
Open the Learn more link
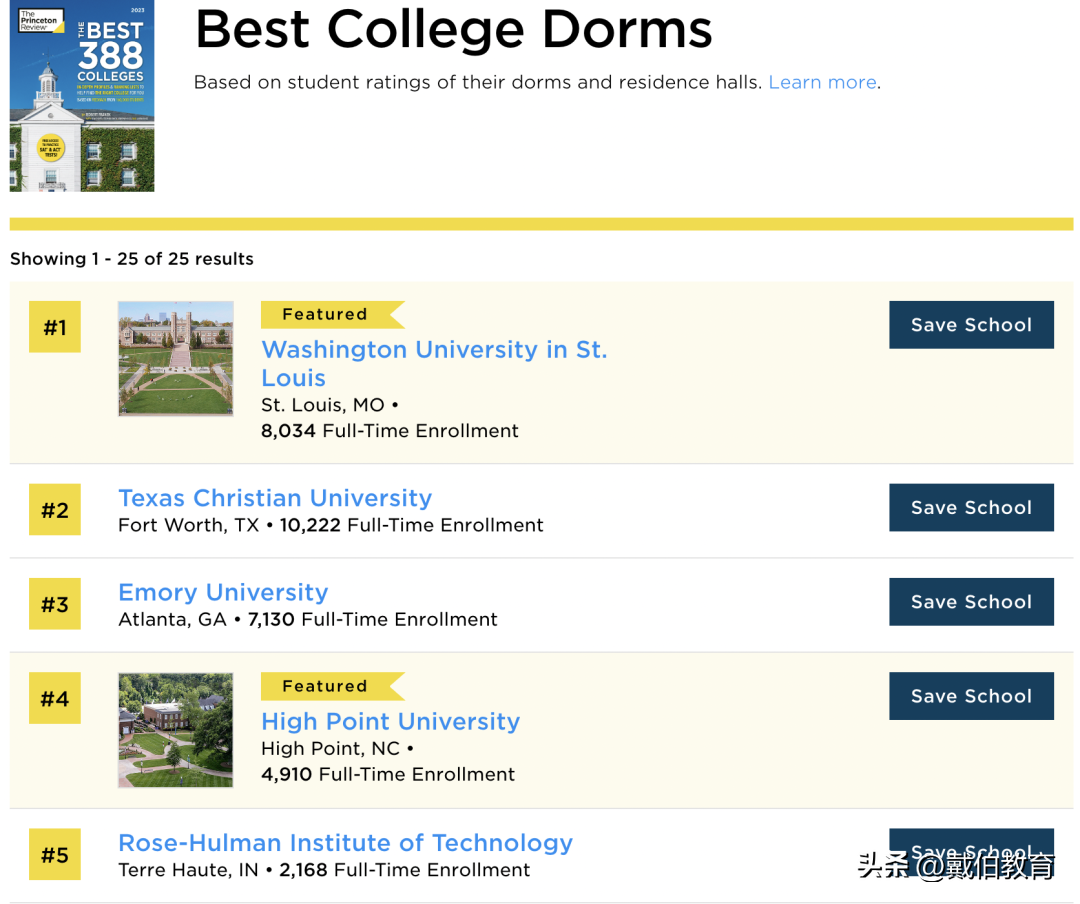pos(822,82)
